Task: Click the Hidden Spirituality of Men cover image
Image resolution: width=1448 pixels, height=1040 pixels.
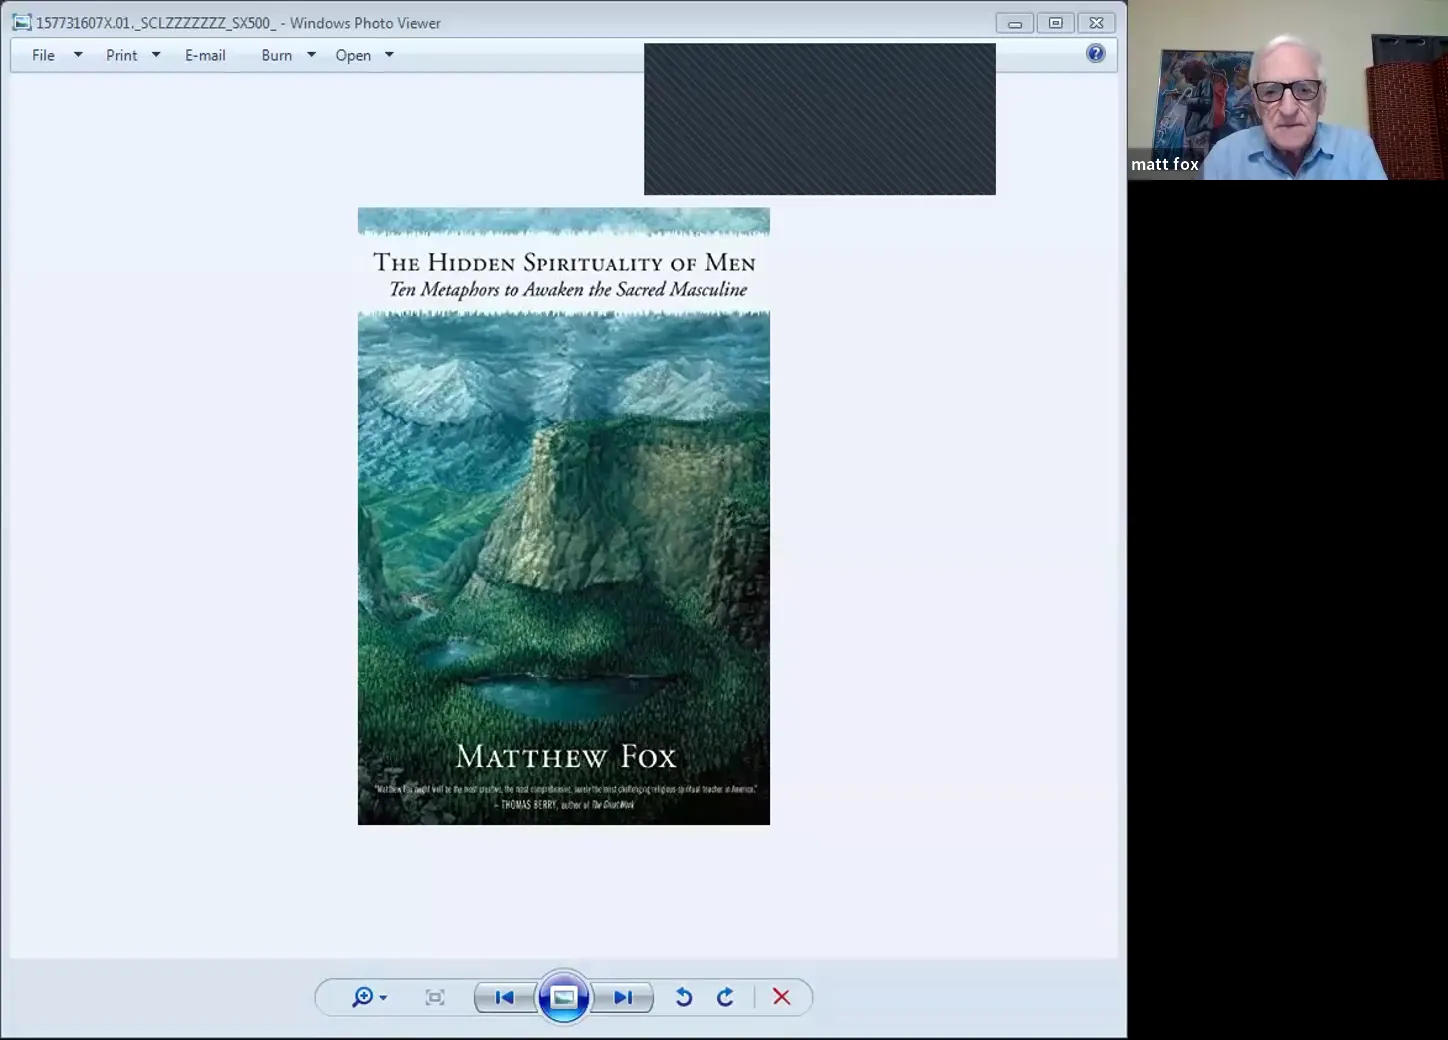Action: tap(564, 516)
